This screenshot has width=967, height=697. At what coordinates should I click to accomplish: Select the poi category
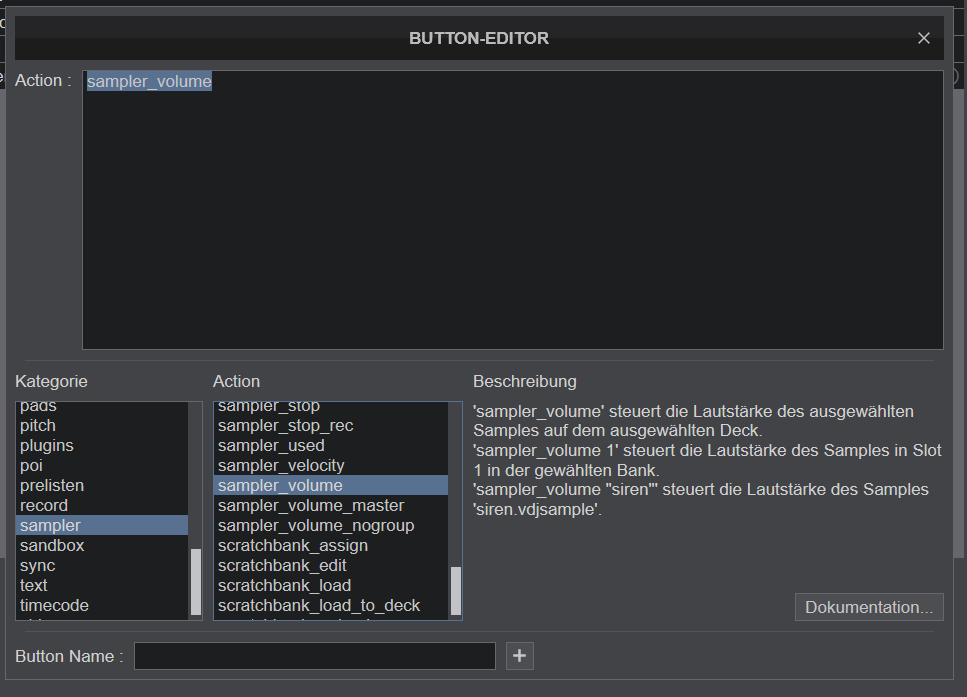(x=102, y=466)
